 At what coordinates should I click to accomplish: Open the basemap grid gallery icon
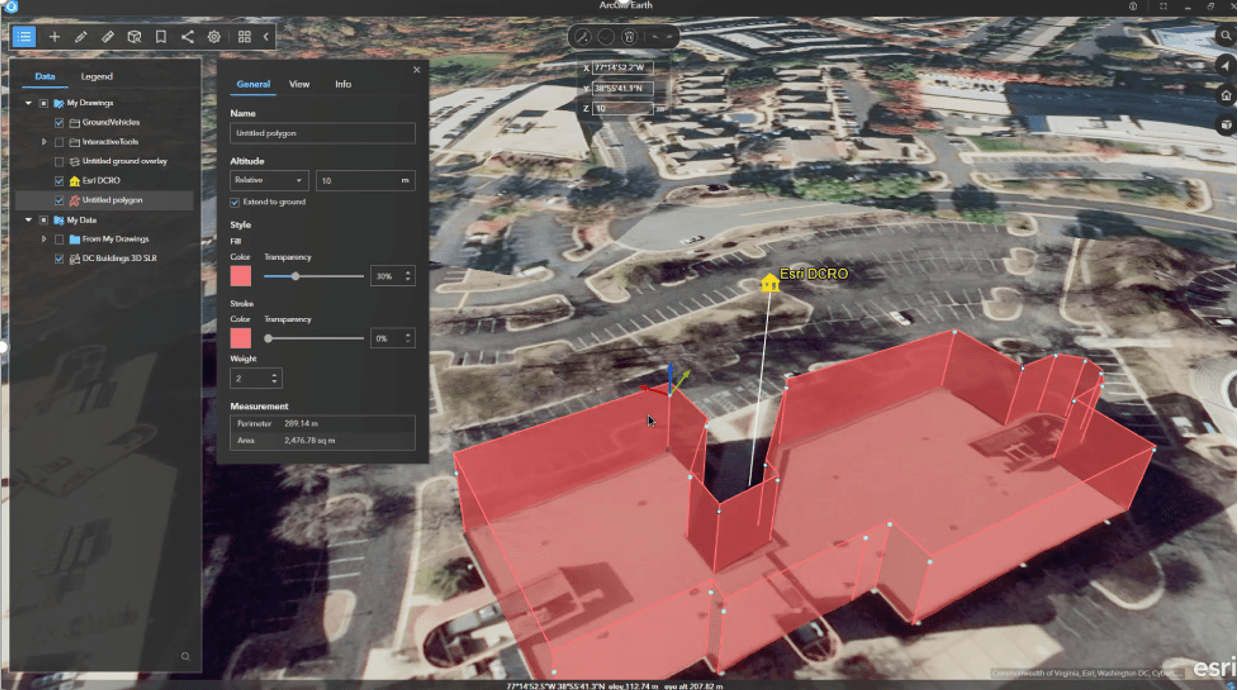[x=244, y=37]
